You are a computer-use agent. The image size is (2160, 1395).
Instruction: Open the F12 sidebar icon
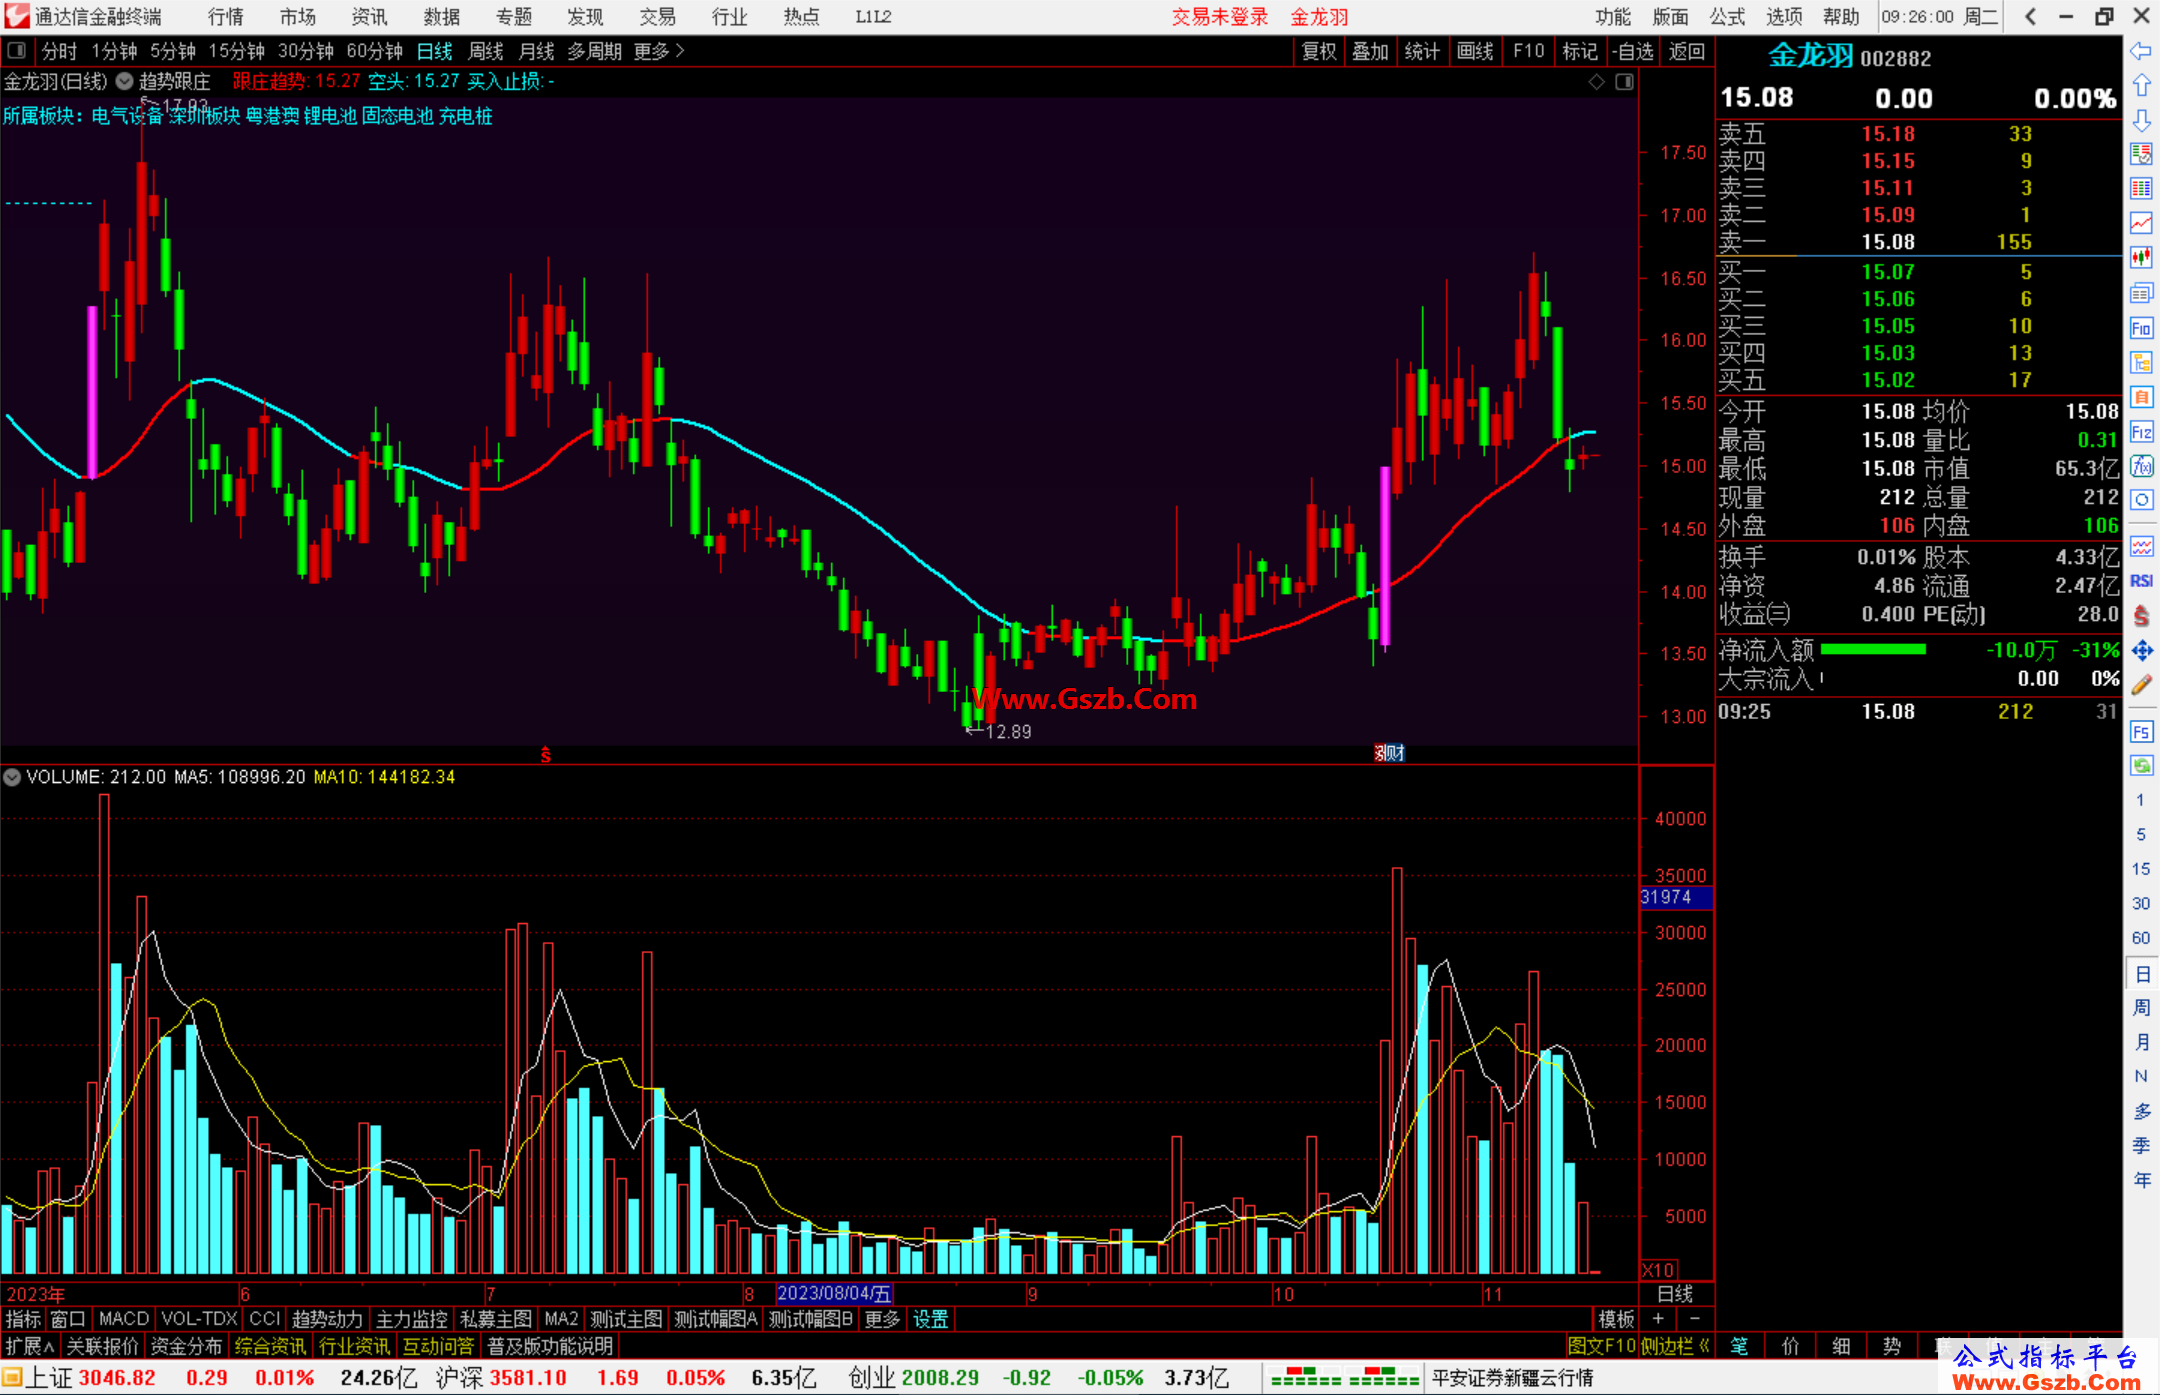coord(2141,432)
